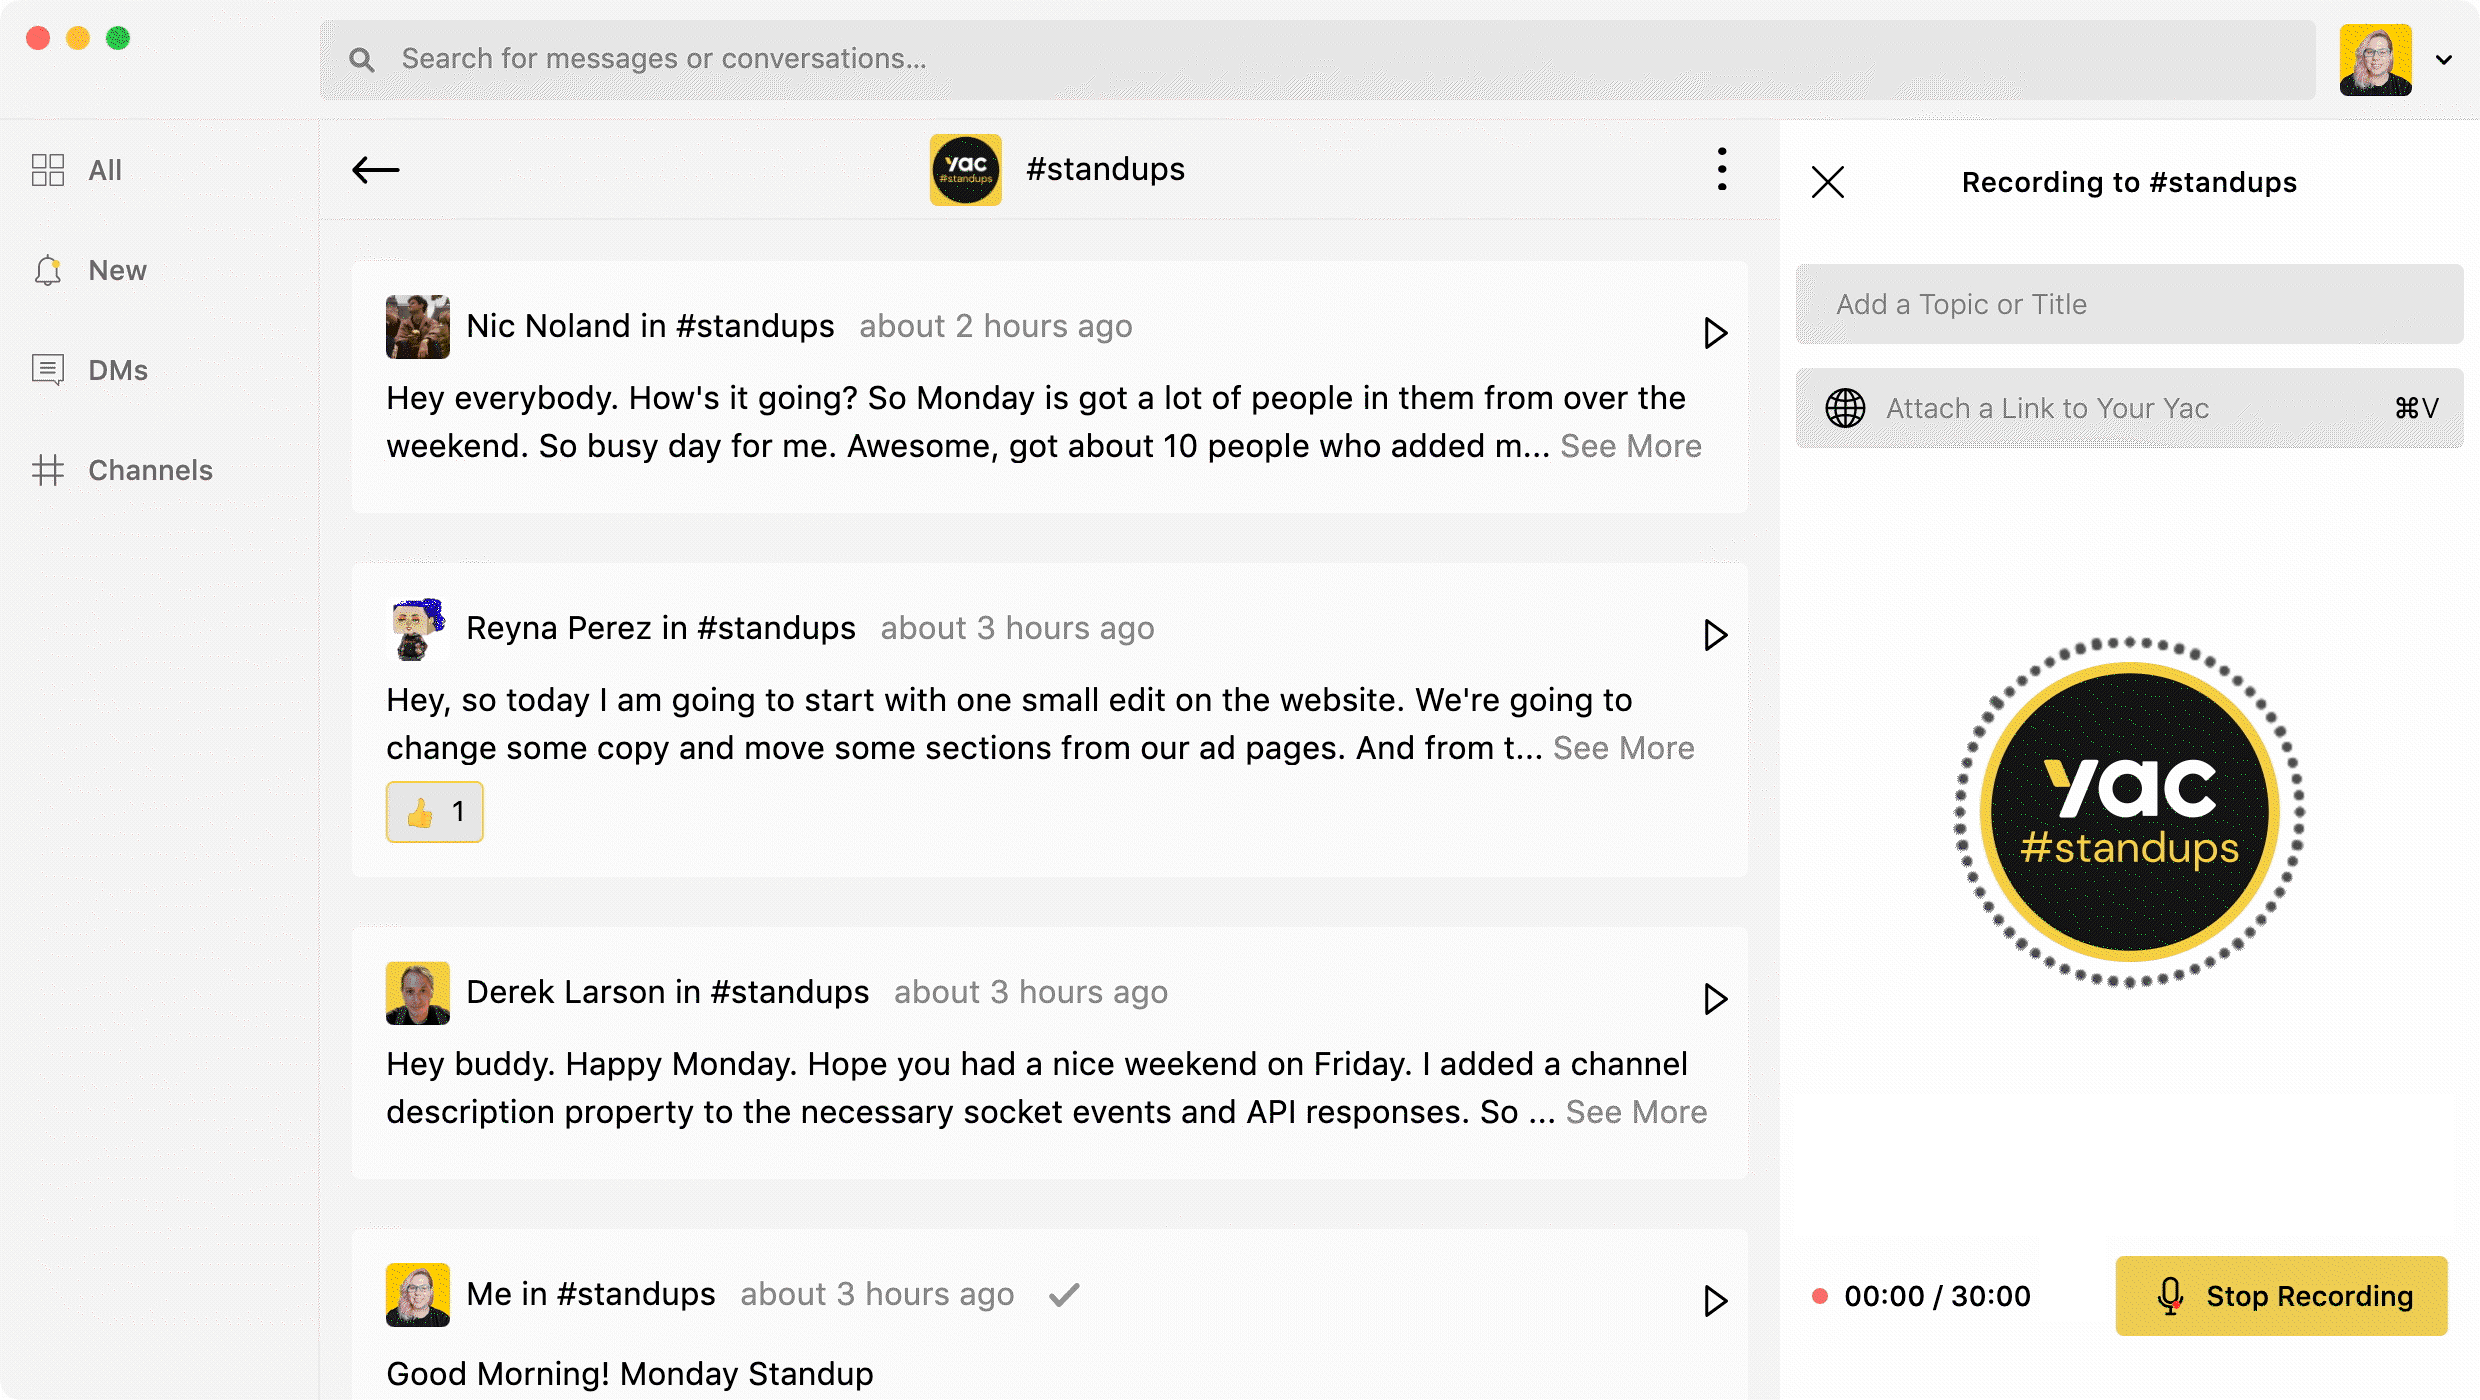Click the search magnifier icon
The height and width of the screenshot is (1400, 2480).
tap(362, 59)
